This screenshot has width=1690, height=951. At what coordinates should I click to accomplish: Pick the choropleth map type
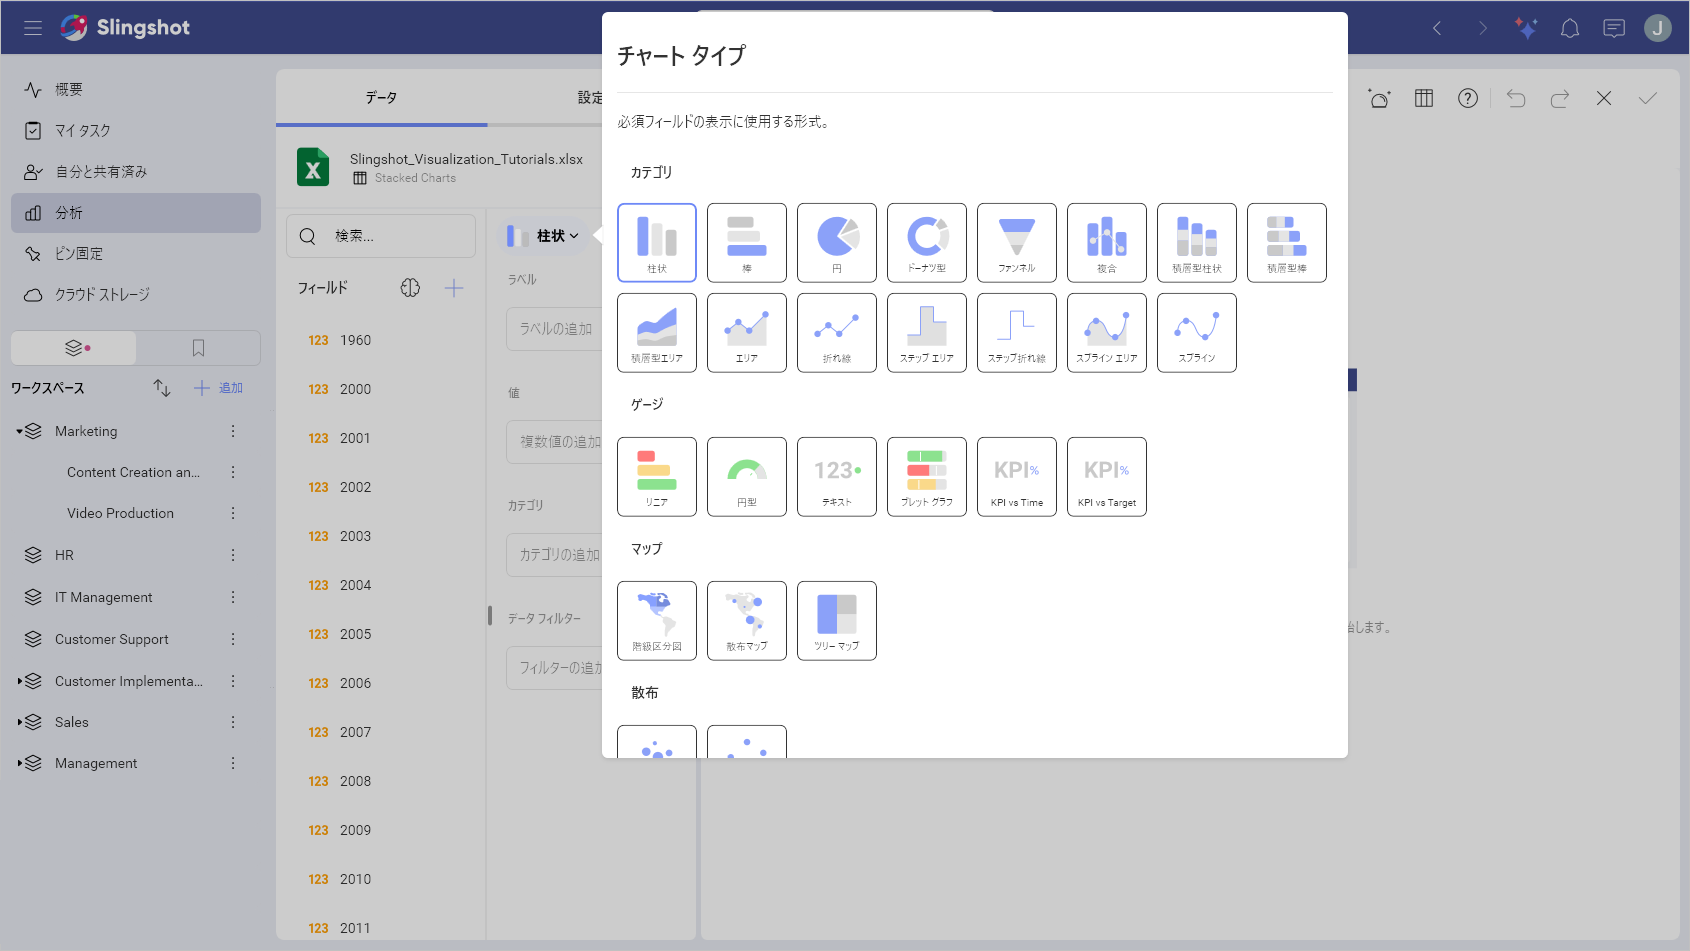coord(657,621)
